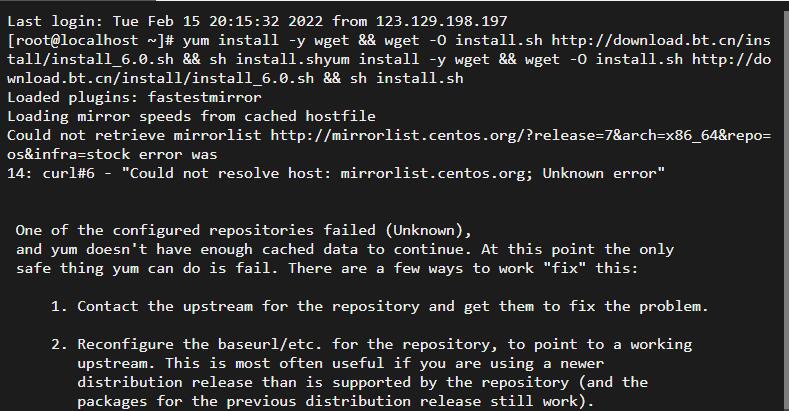Click the 'install.shyum' text in command
This screenshot has height=411, width=789.
pyautogui.click(x=293, y=59)
